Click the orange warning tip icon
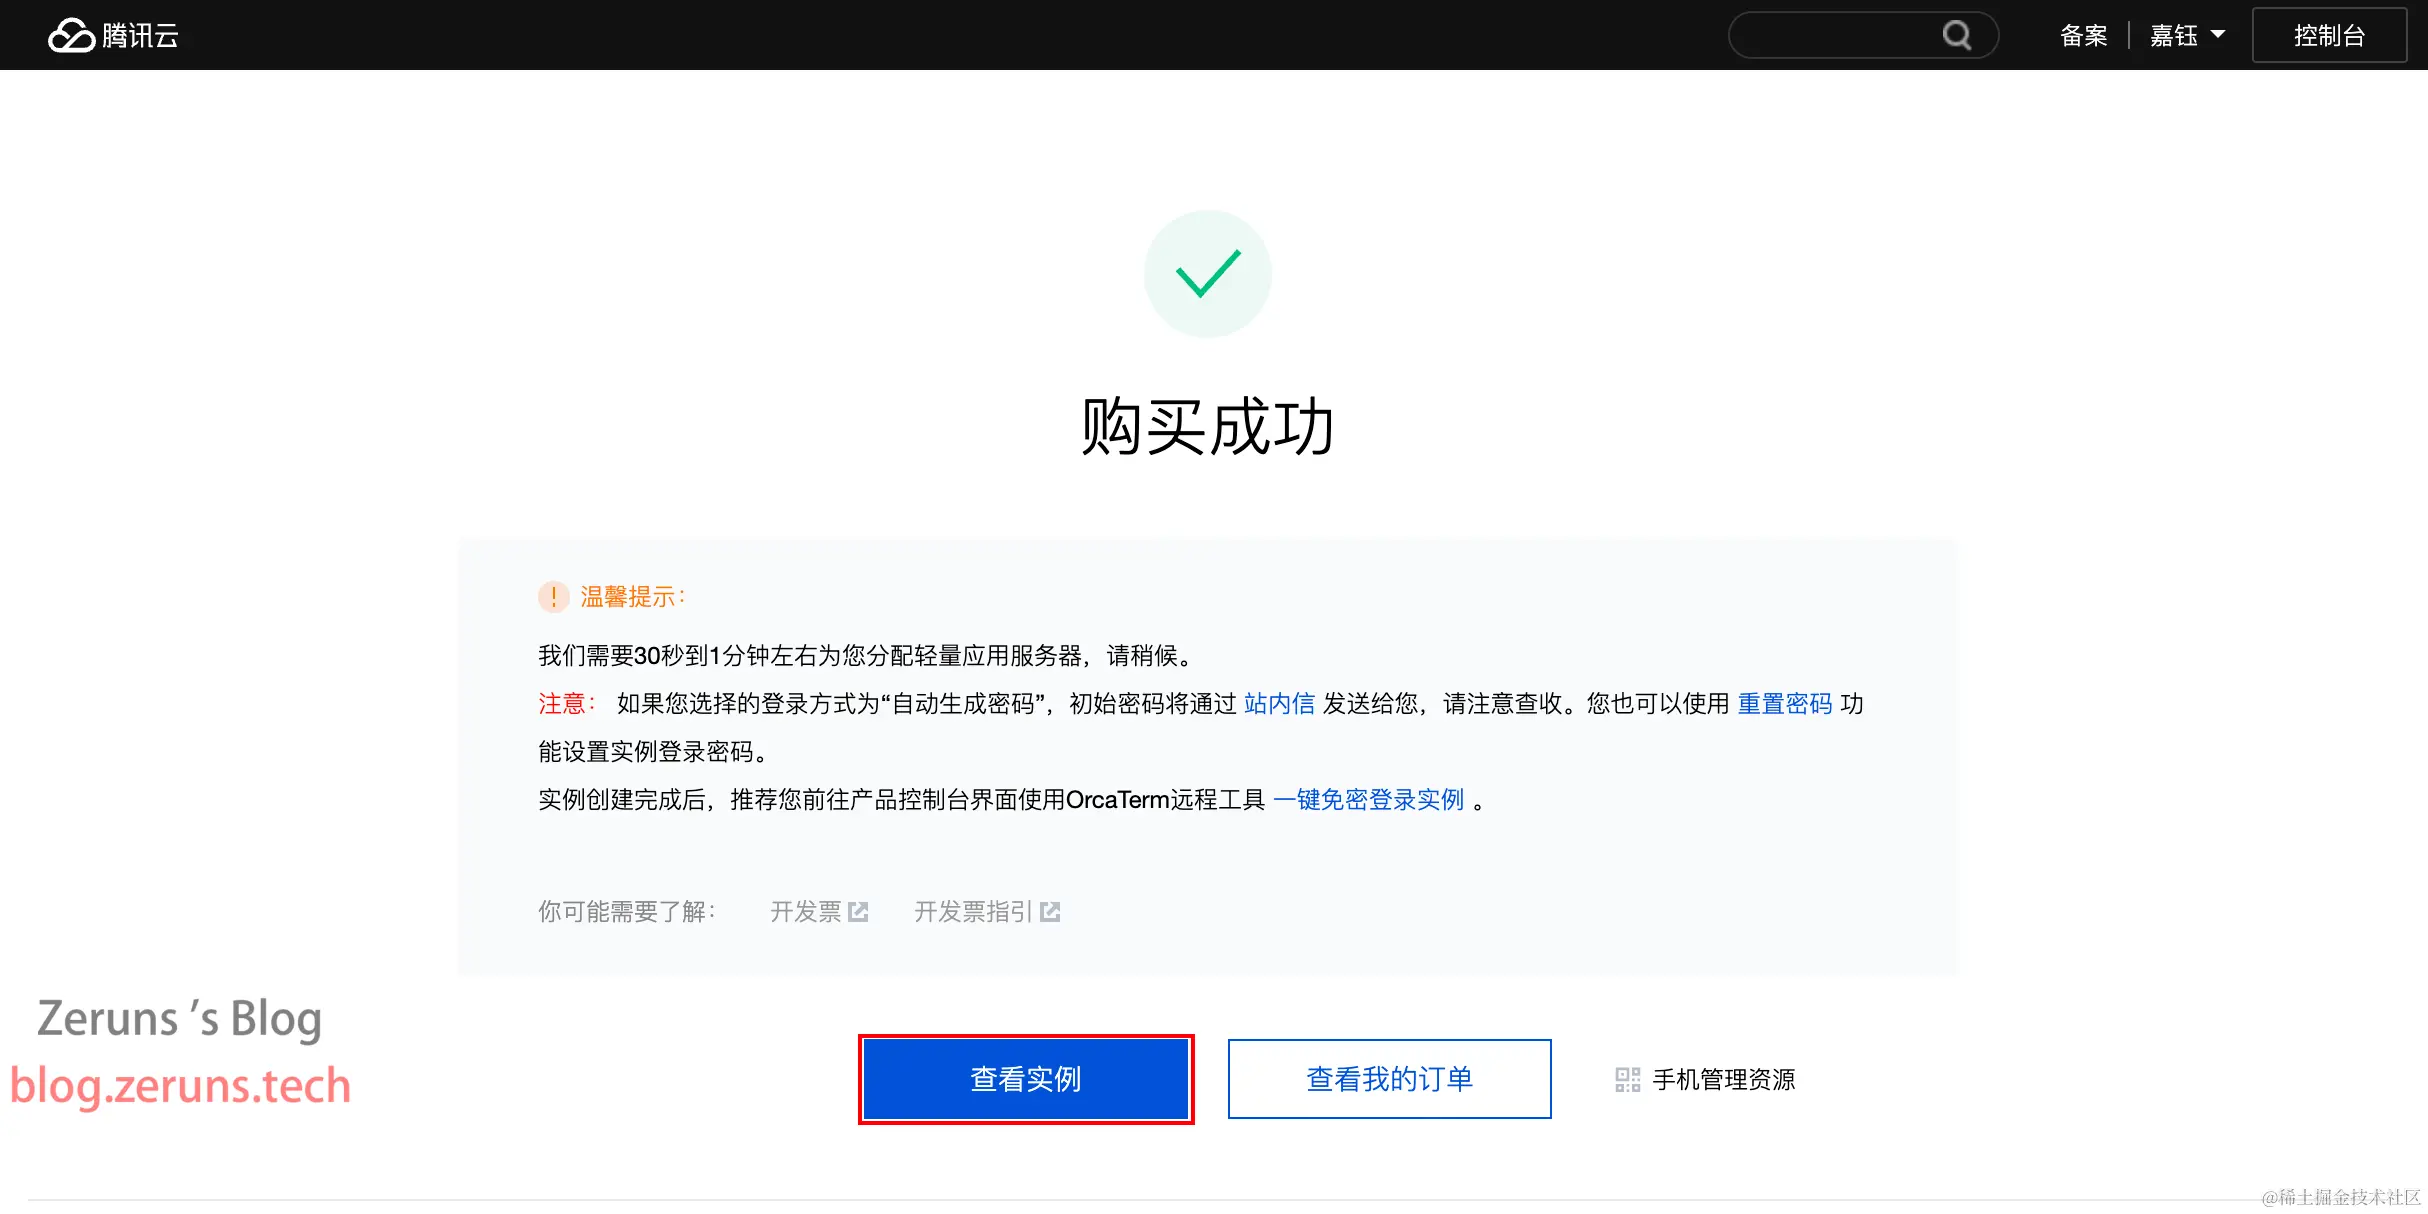Screen dimensions: 2428x1214 pos(553,597)
